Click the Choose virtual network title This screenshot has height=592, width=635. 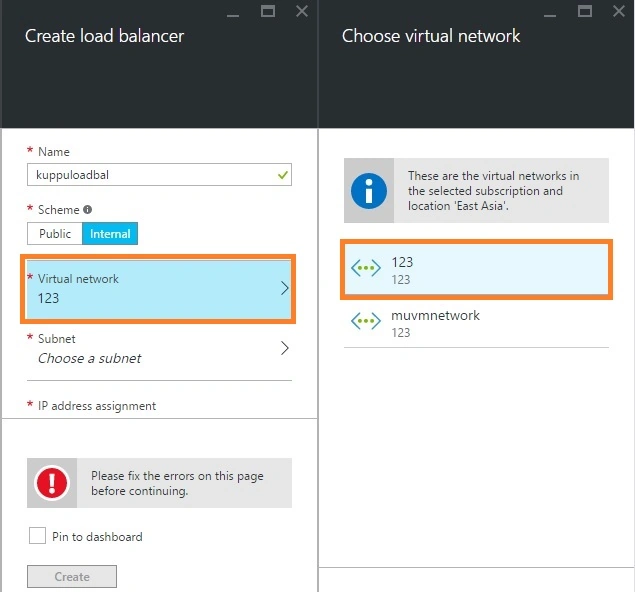(x=431, y=36)
